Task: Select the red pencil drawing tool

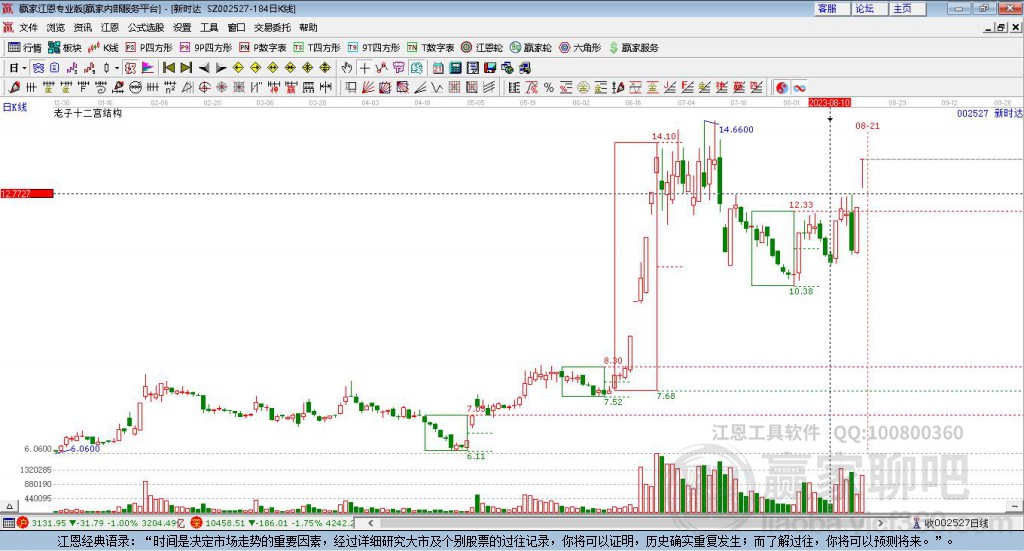Action: click(x=14, y=87)
